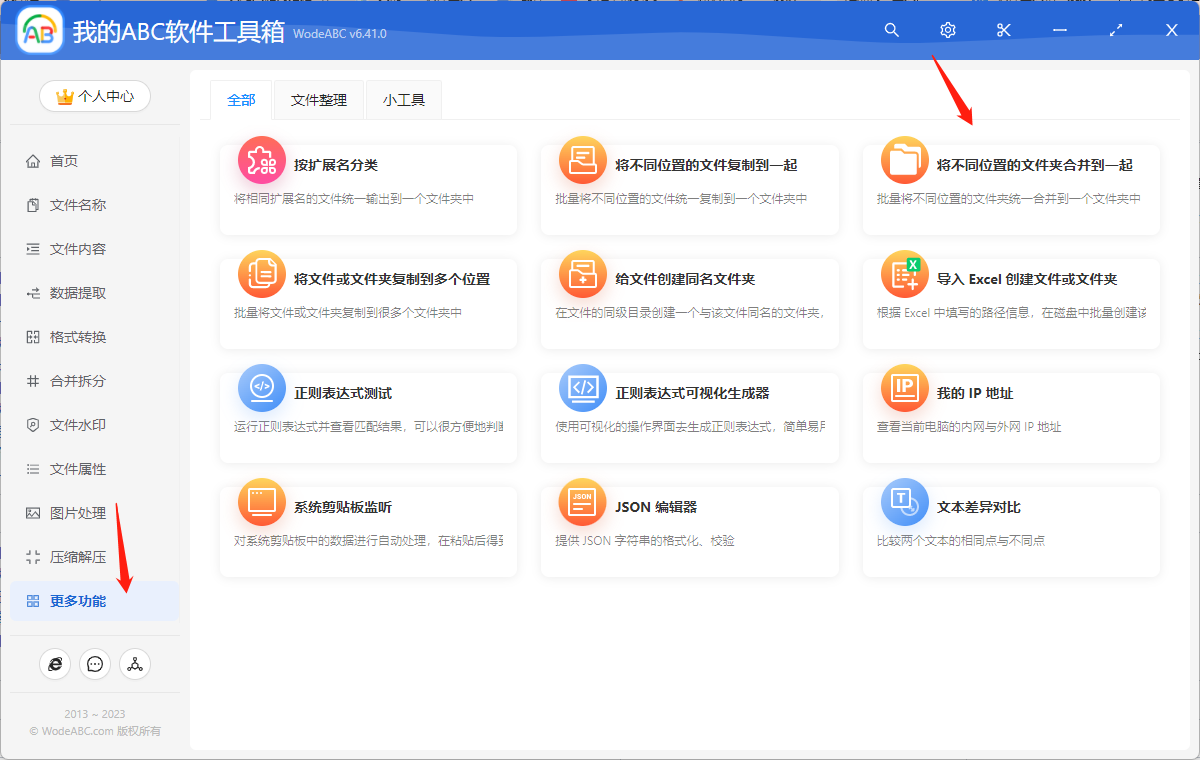Screen dimensions: 1200x760
Task: Switch to the 文件整理 tab
Action: click(318, 100)
